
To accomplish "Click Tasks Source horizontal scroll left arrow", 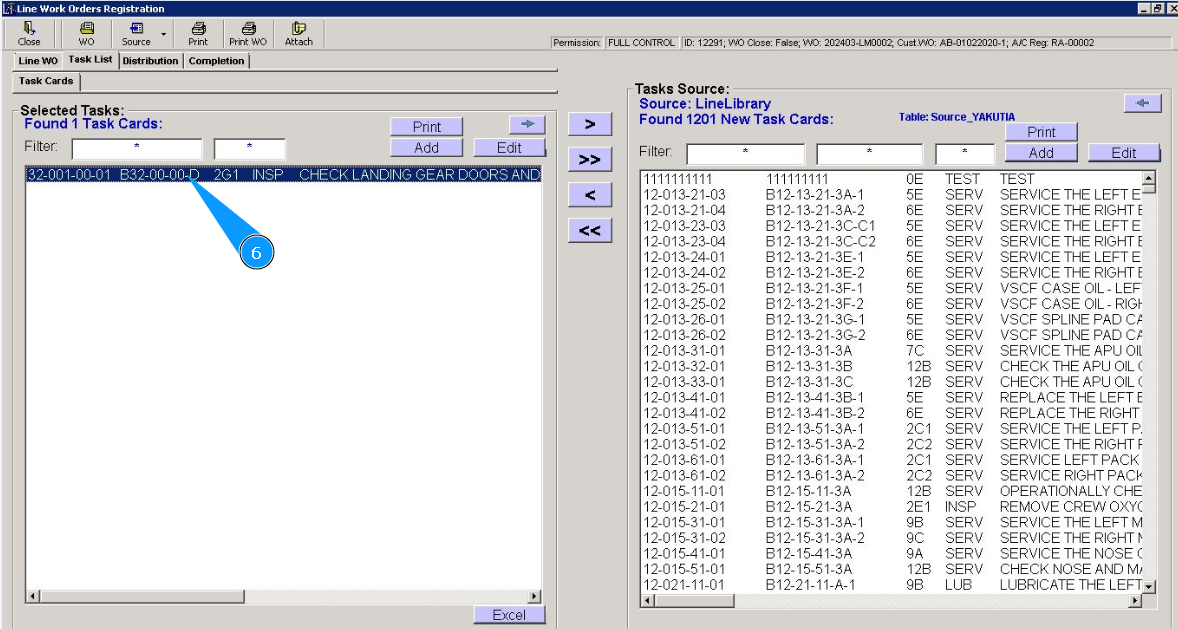I will point(648,600).
